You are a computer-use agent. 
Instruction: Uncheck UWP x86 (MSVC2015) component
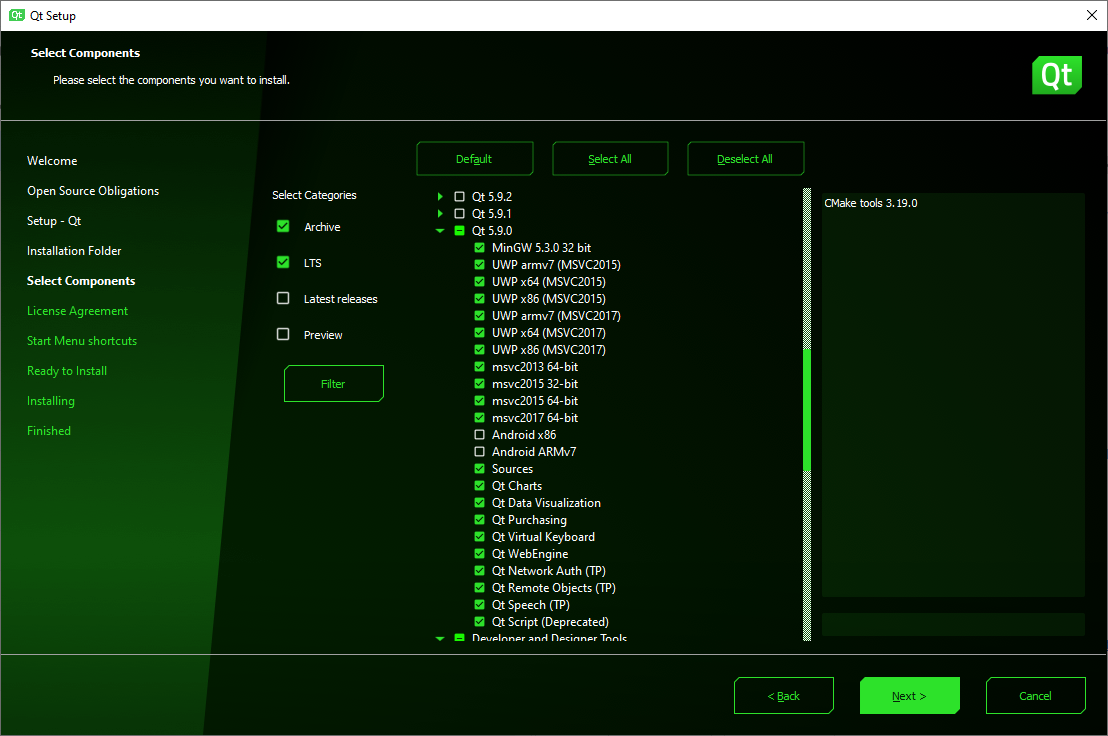(x=479, y=298)
